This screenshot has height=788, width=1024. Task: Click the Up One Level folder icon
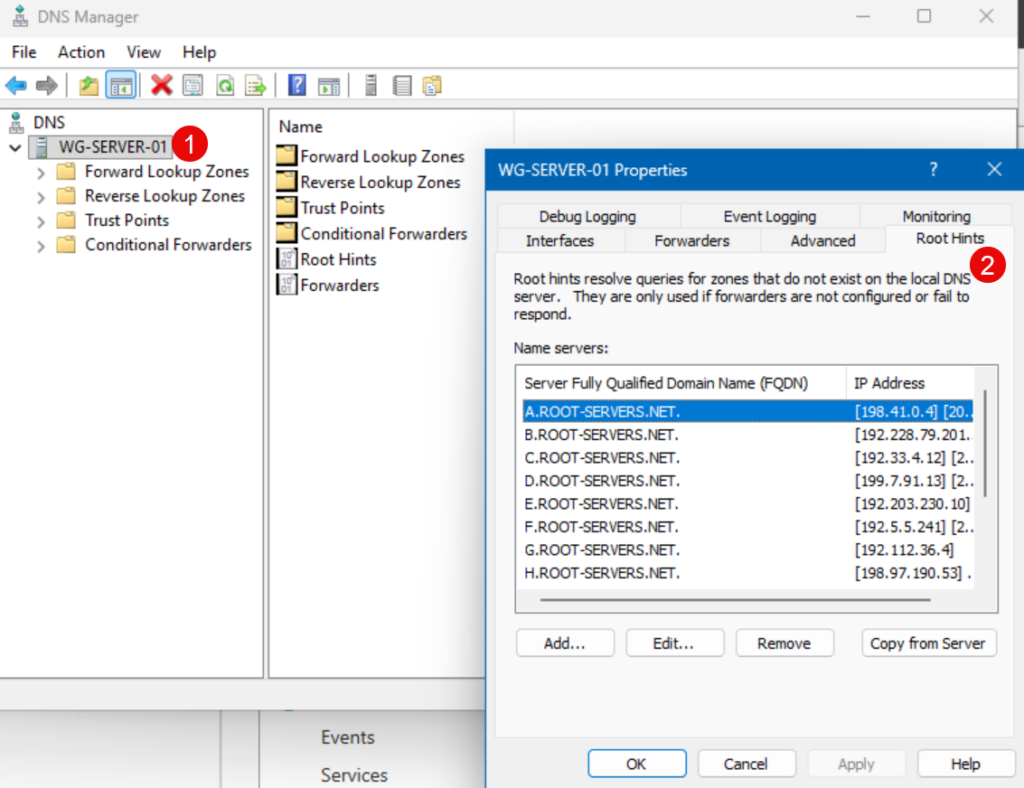tap(89, 86)
